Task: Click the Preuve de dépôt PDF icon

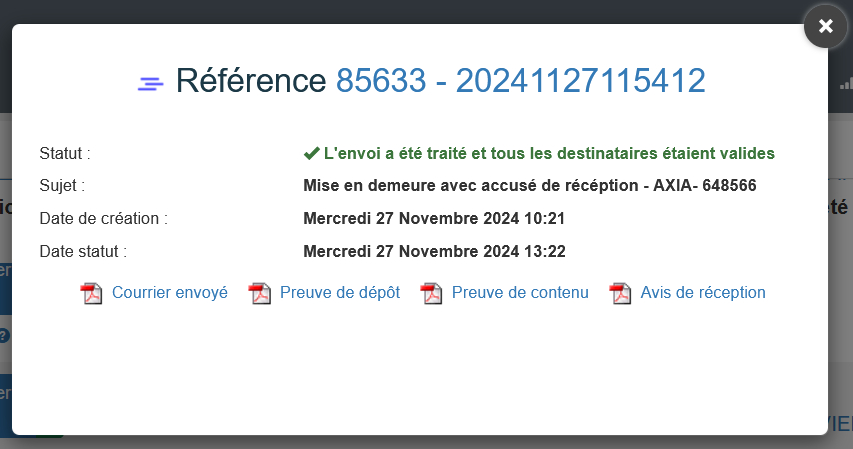Action: [x=260, y=293]
